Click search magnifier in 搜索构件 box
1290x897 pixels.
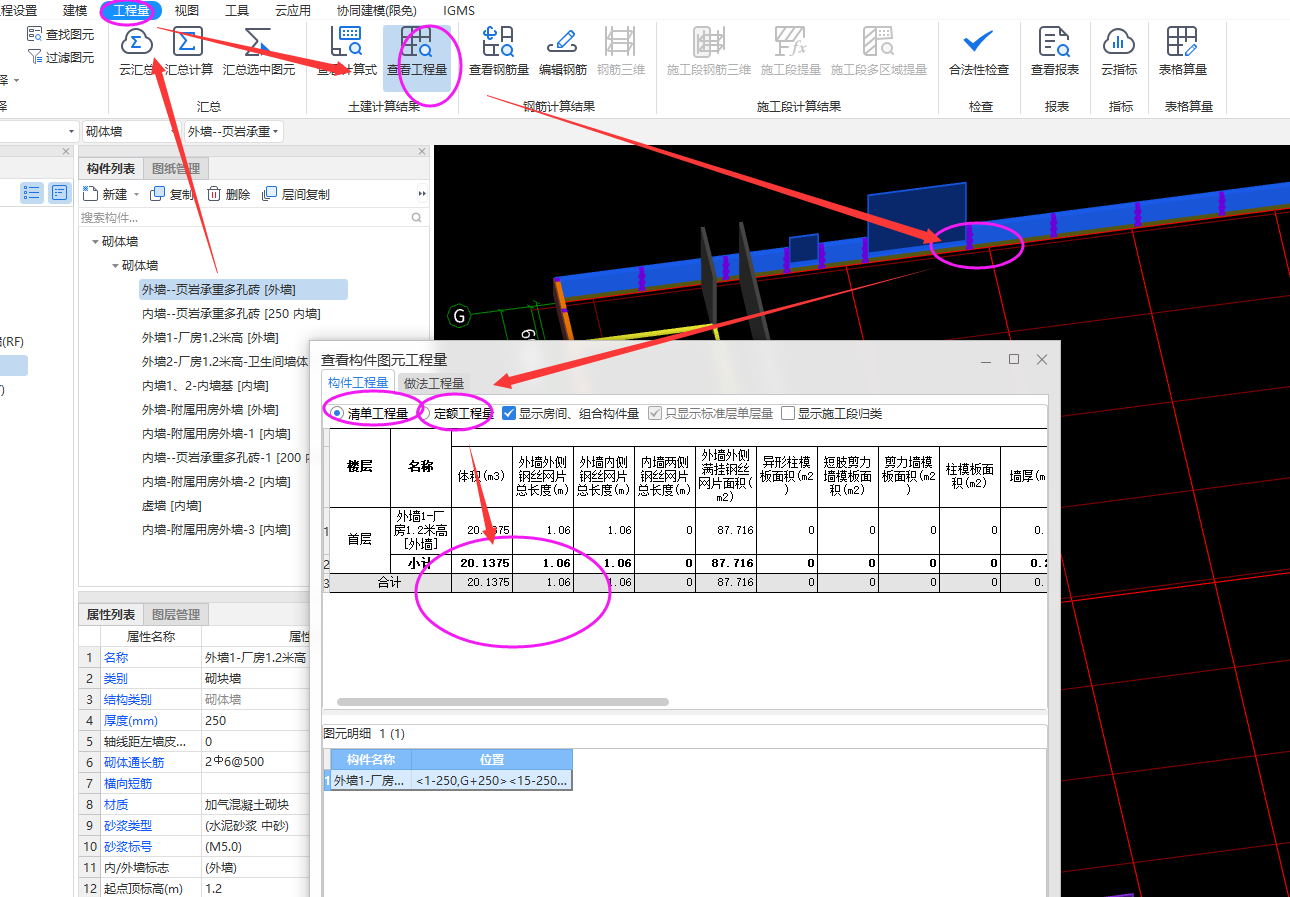(x=417, y=217)
